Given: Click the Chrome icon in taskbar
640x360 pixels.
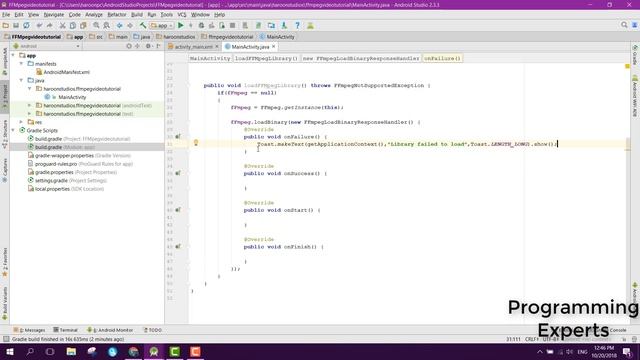Looking at the screenshot, I should click(x=133, y=351).
